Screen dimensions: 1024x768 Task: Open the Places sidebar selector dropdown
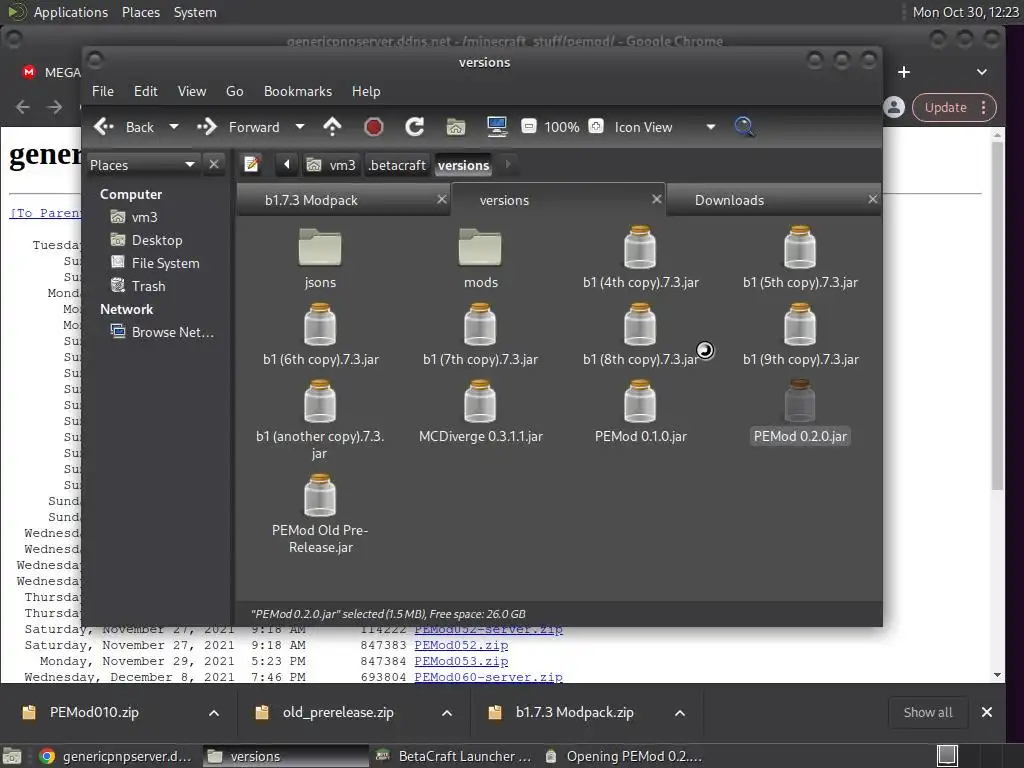pyautogui.click(x=143, y=165)
